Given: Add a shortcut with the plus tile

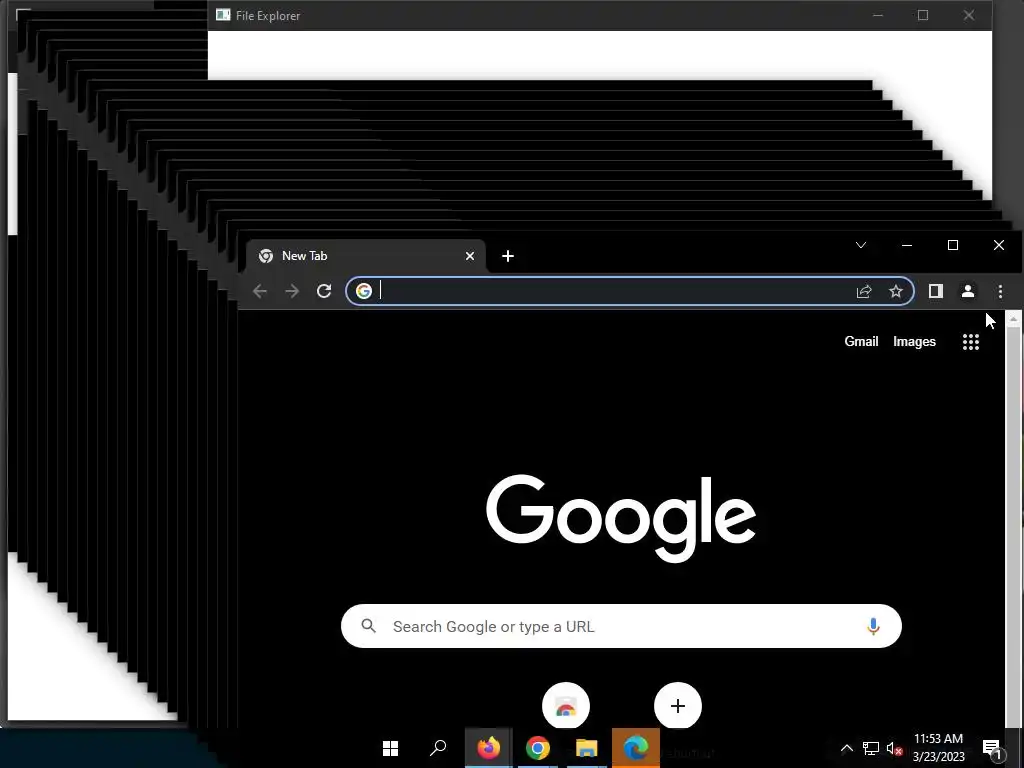Looking at the screenshot, I should tap(678, 706).
